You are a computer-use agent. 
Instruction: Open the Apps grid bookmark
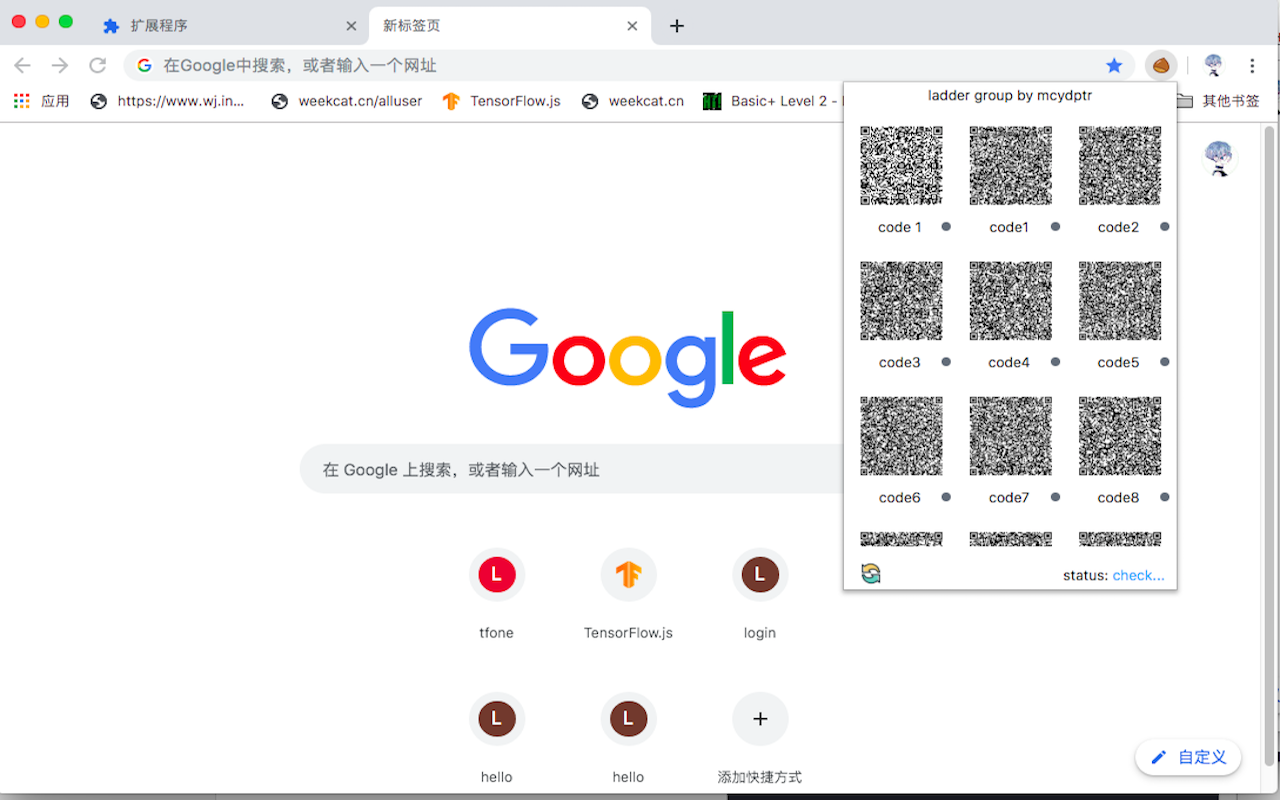(x=41, y=101)
